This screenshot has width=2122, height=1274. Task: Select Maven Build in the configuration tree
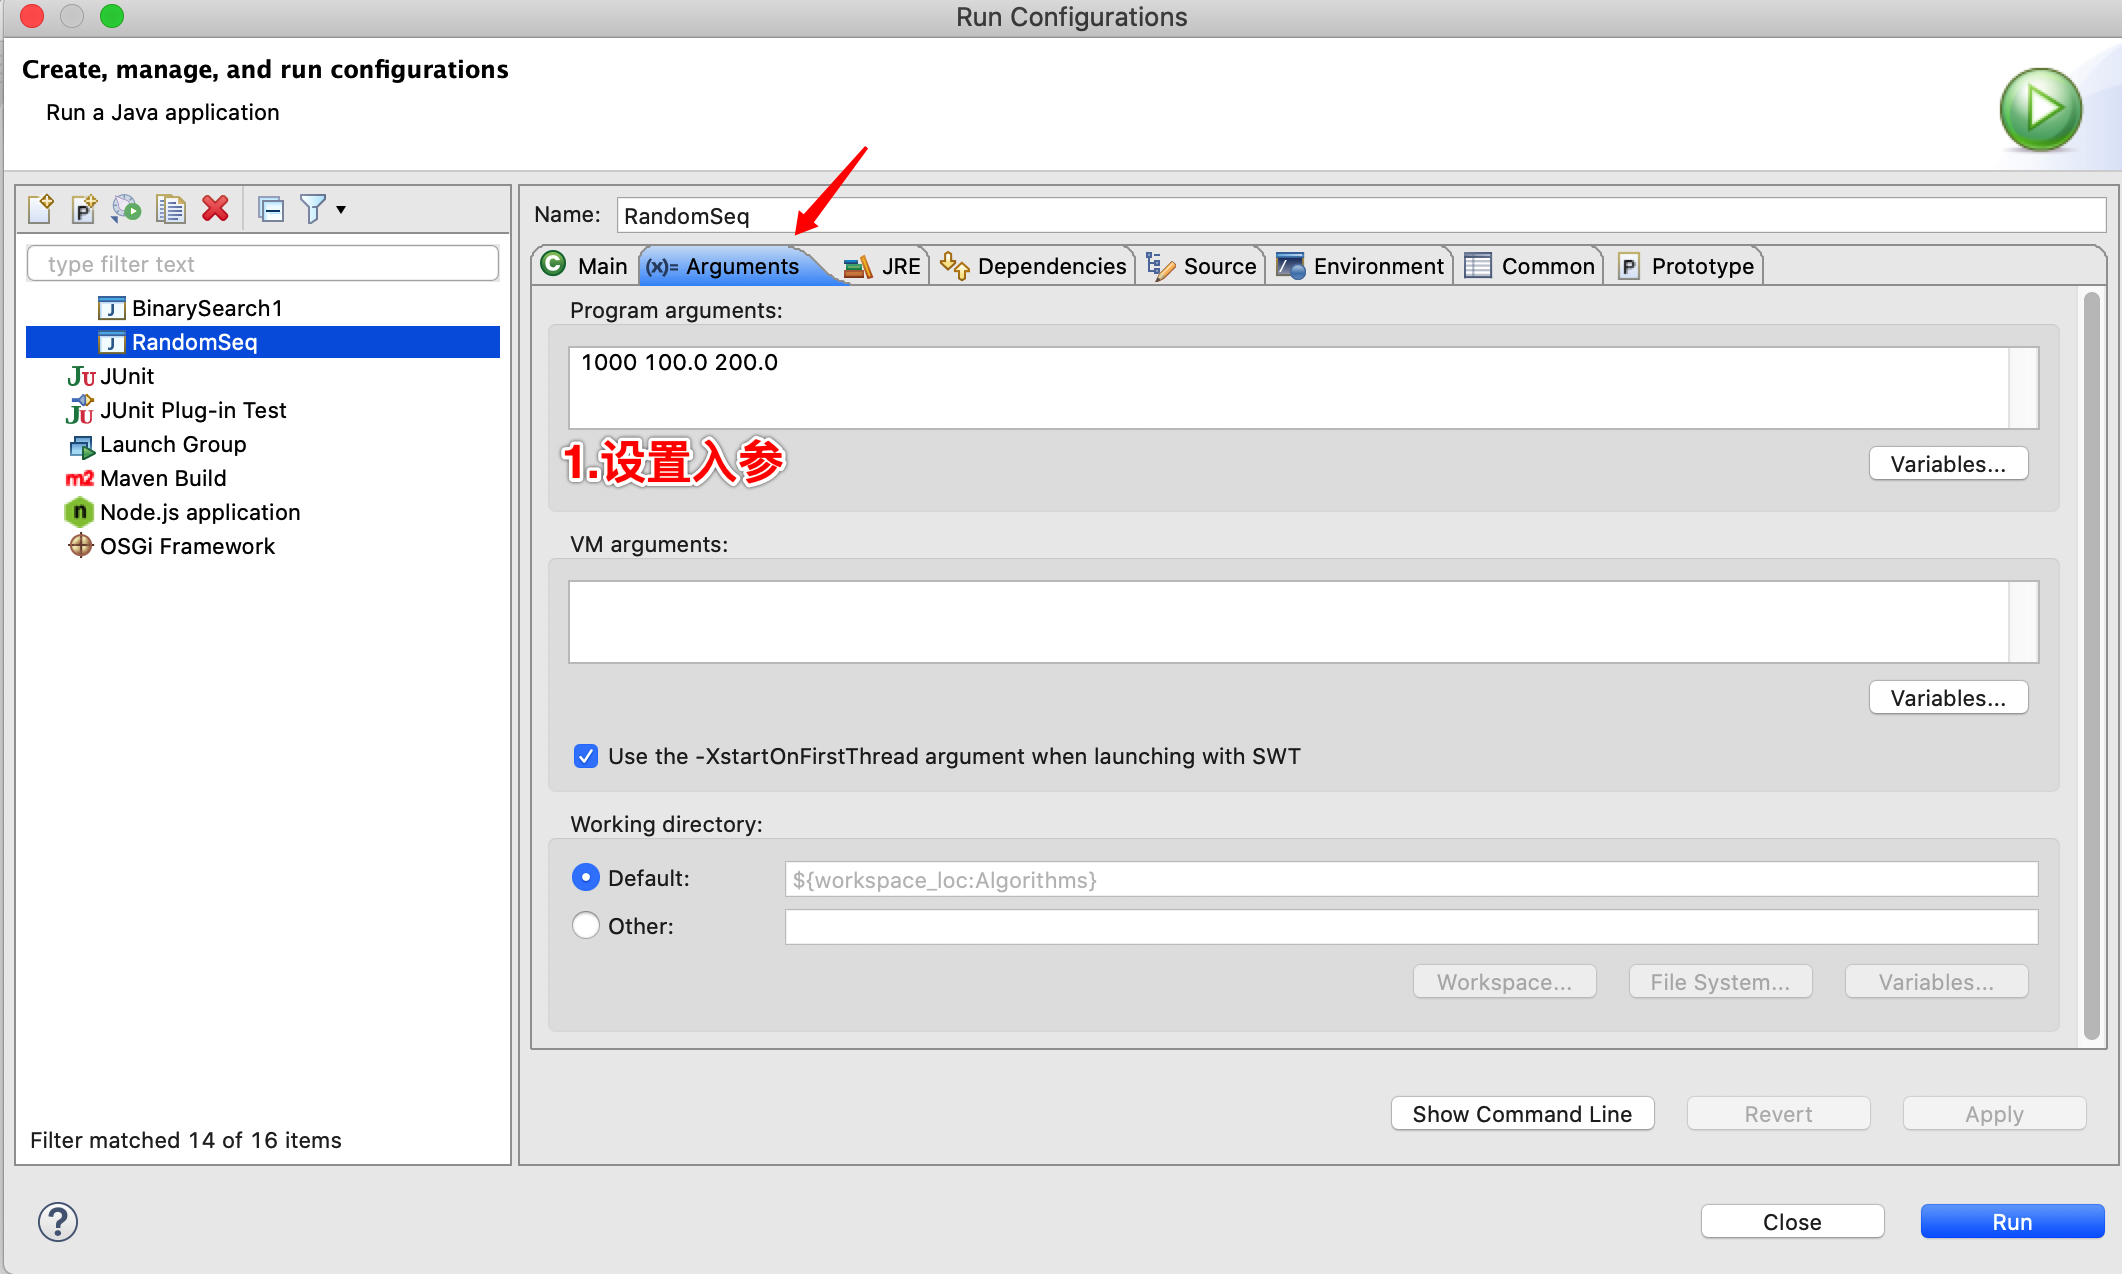pyautogui.click(x=162, y=478)
